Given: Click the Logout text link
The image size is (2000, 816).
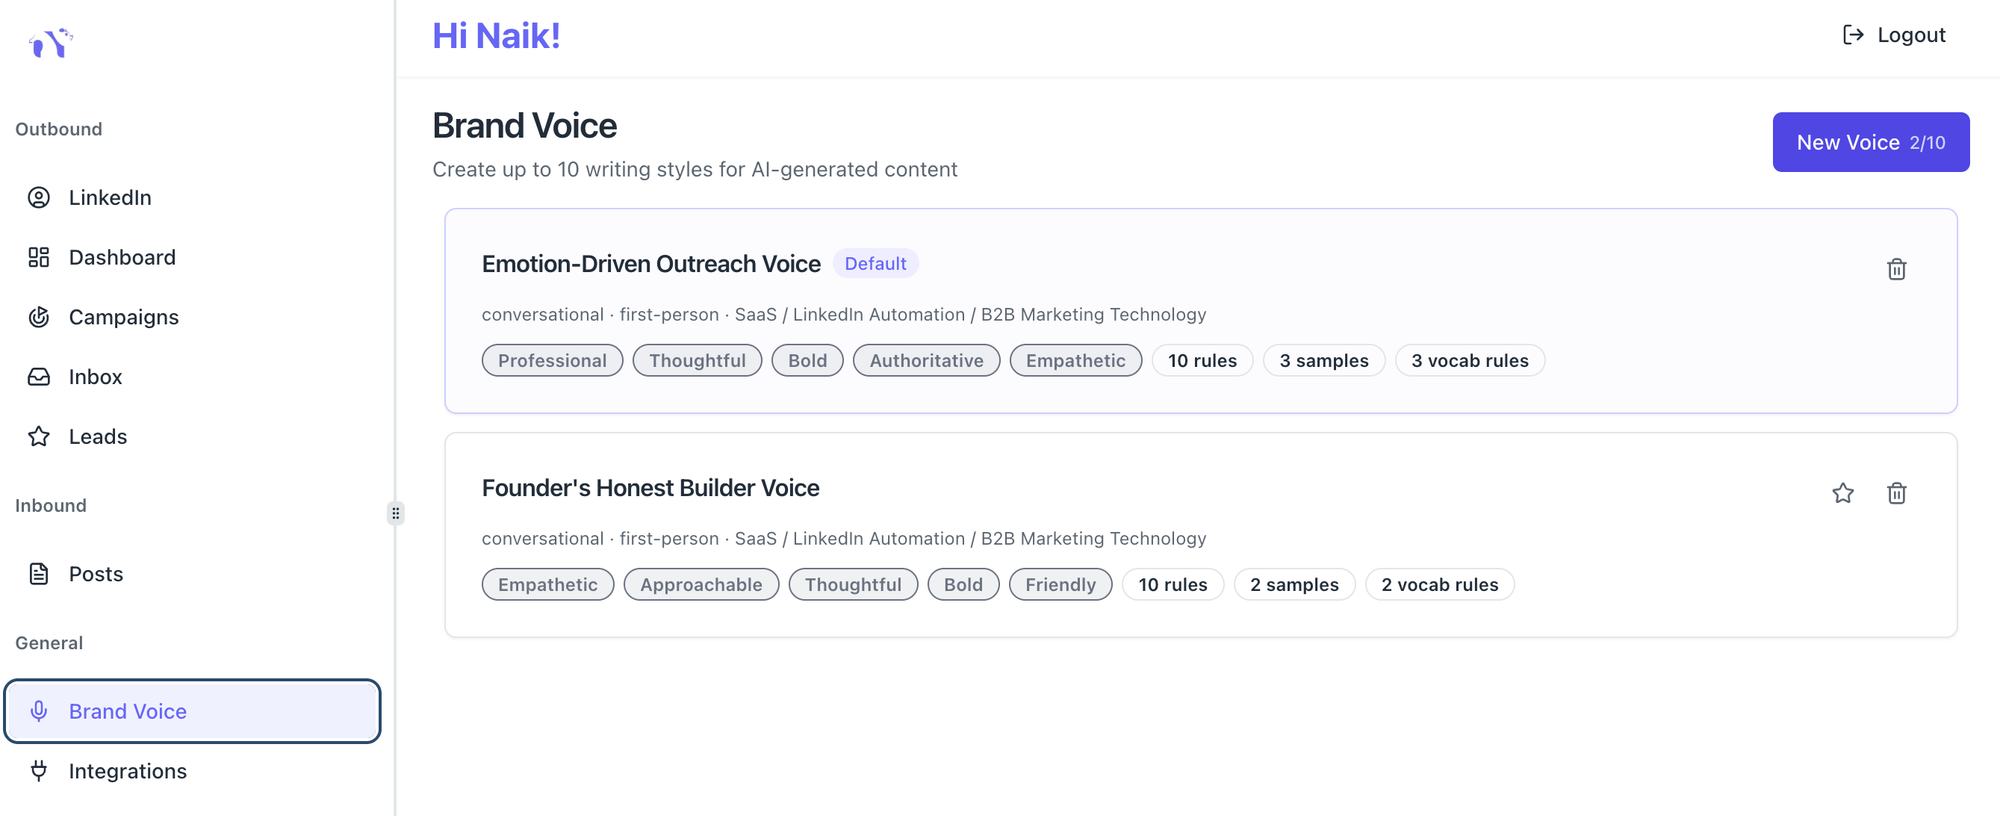Looking at the screenshot, I should 1911,35.
